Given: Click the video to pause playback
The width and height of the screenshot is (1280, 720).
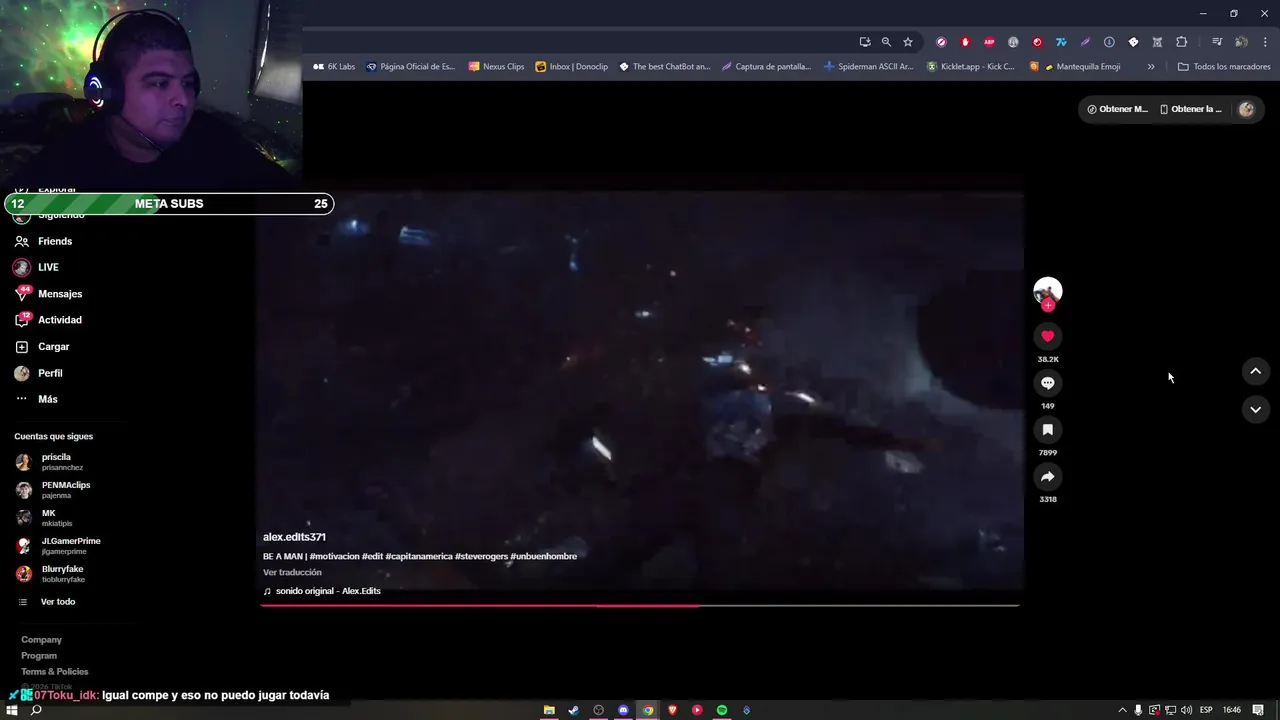Looking at the screenshot, I should (640, 390).
